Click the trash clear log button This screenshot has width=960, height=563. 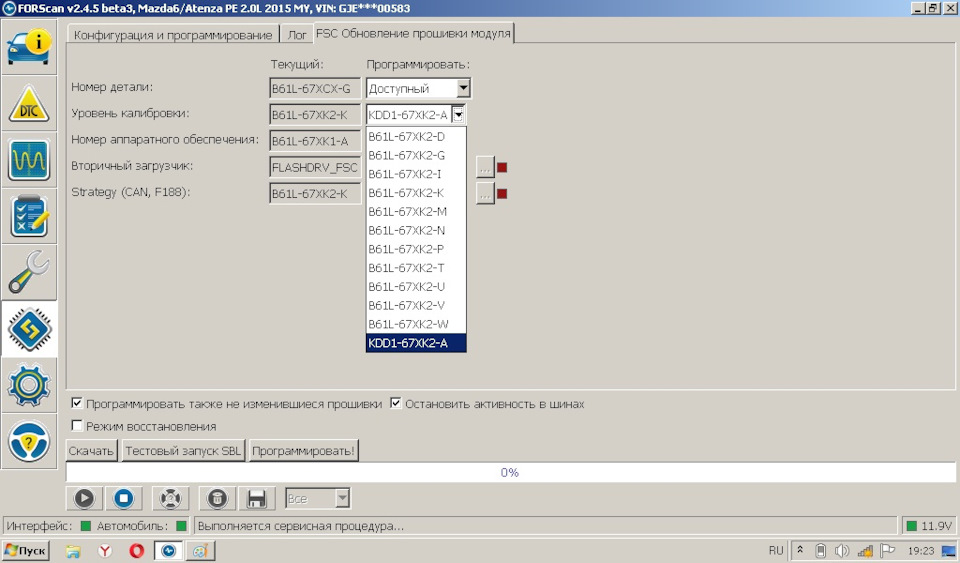tap(217, 499)
